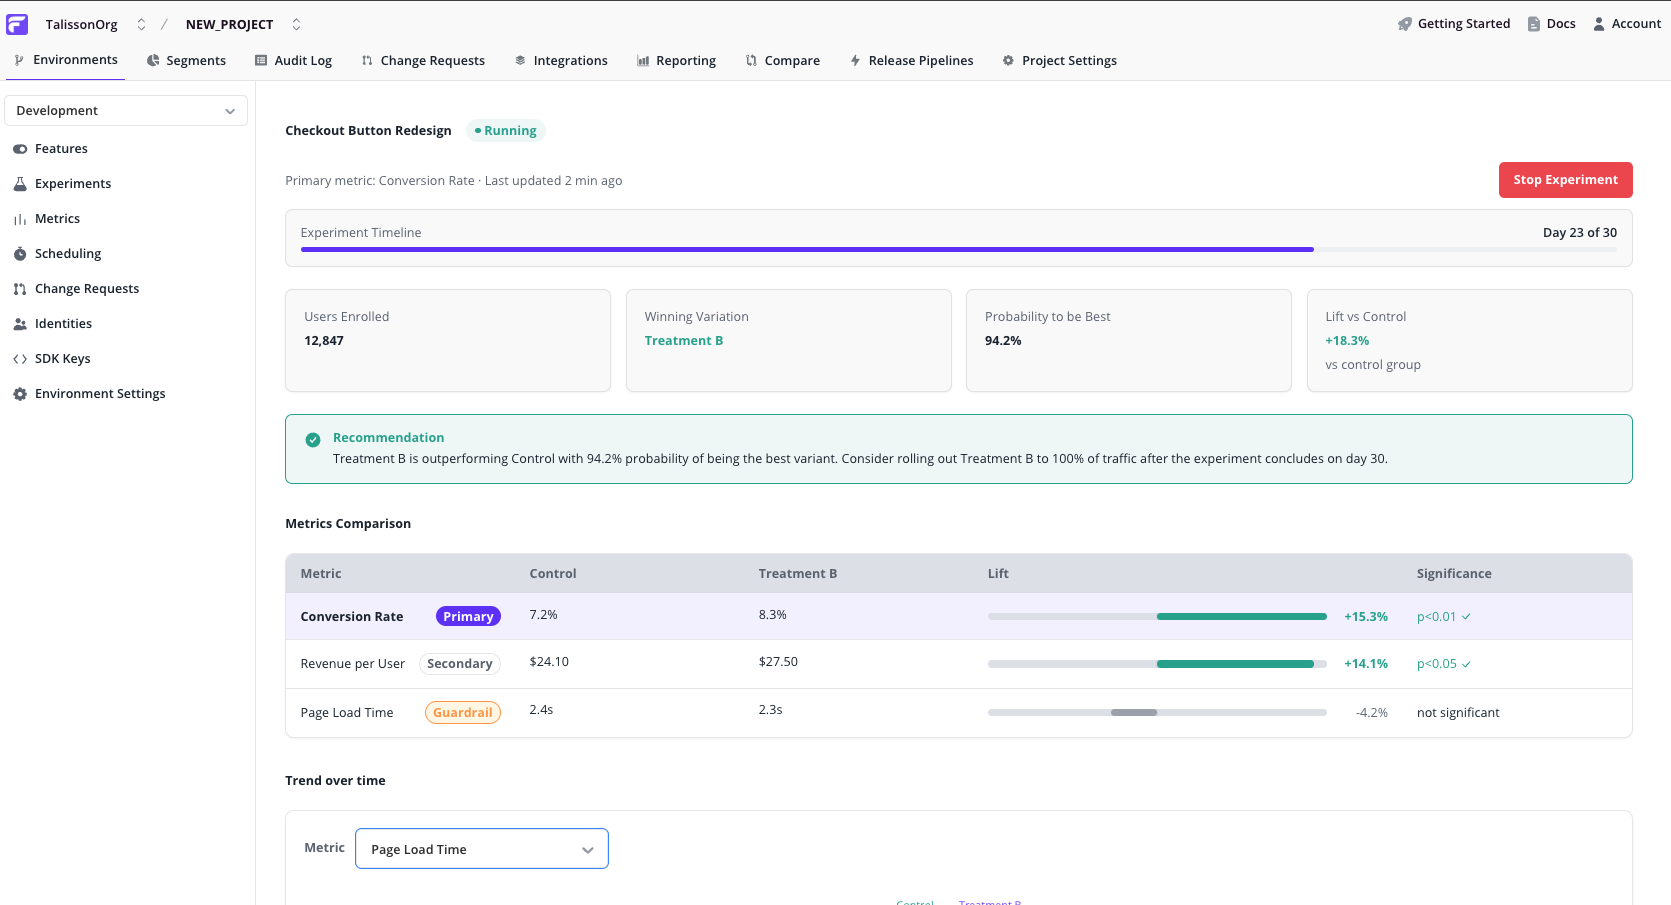The height and width of the screenshot is (905, 1671).
Task: Select the Change Requests icon in sidebar
Action: coord(19,288)
